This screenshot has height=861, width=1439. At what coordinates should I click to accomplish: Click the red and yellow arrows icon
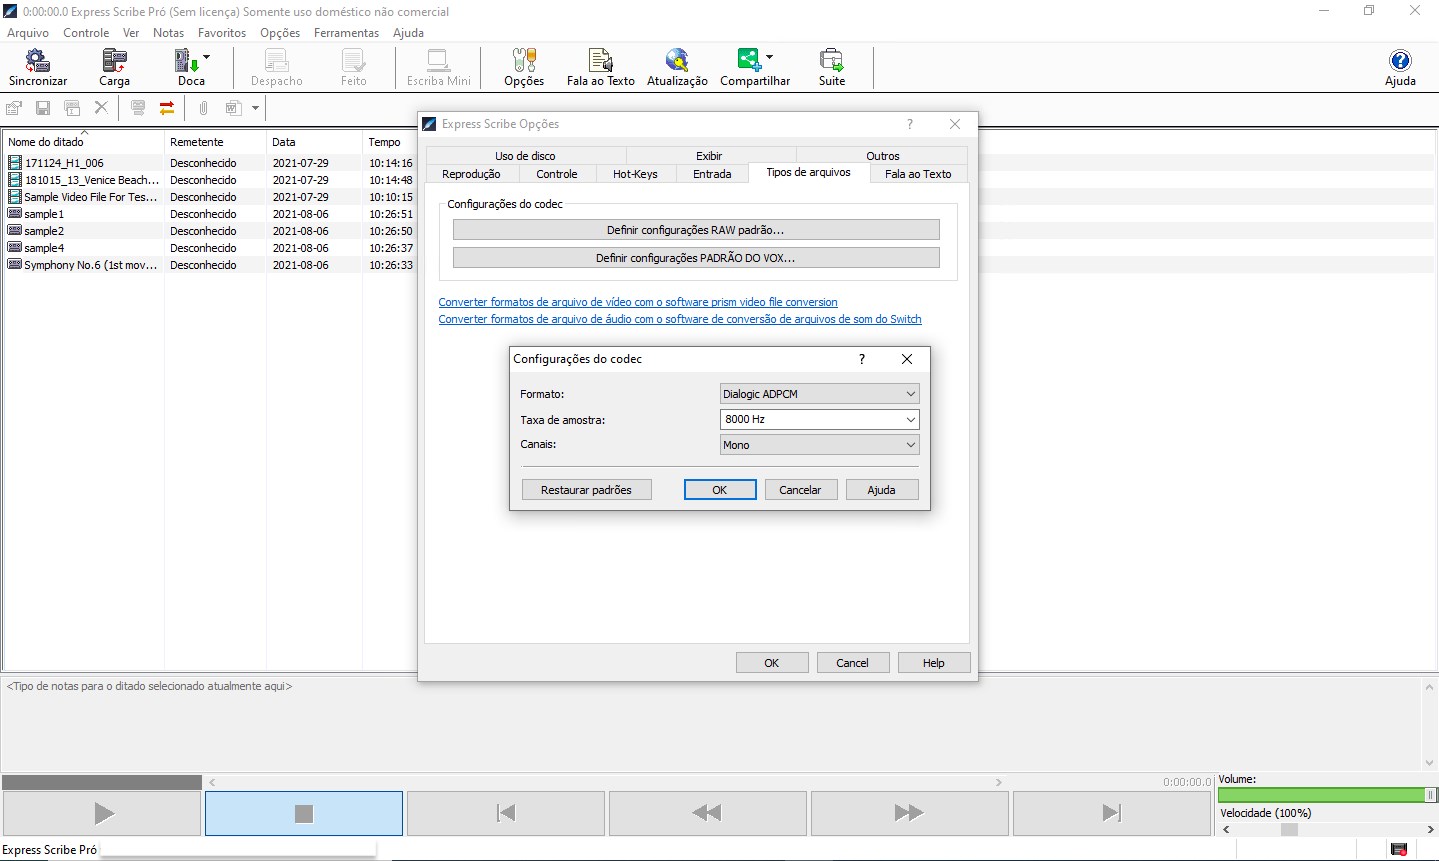click(x=167, y=108)
